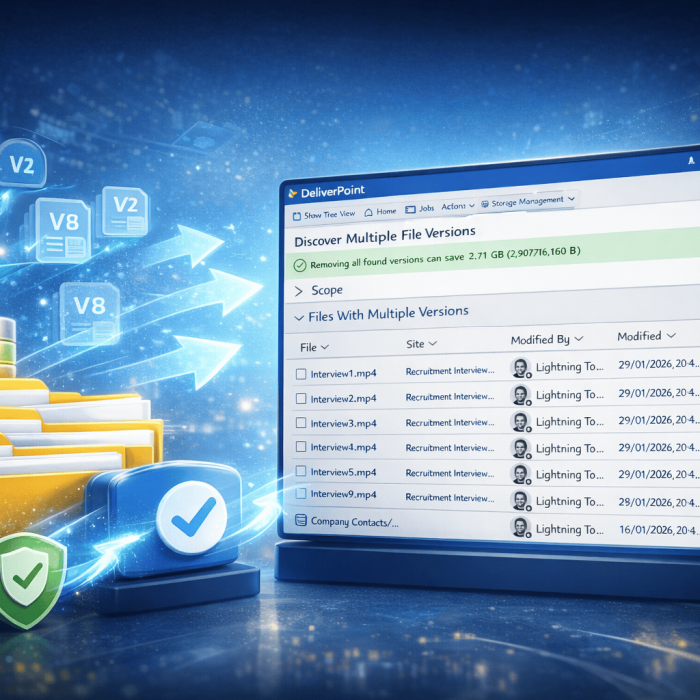Image resolution: width=700 pixels, height=700 pixels.
Task: Click the Recruitment Interview site for Interview1.mp4
Action: [450, 371]
